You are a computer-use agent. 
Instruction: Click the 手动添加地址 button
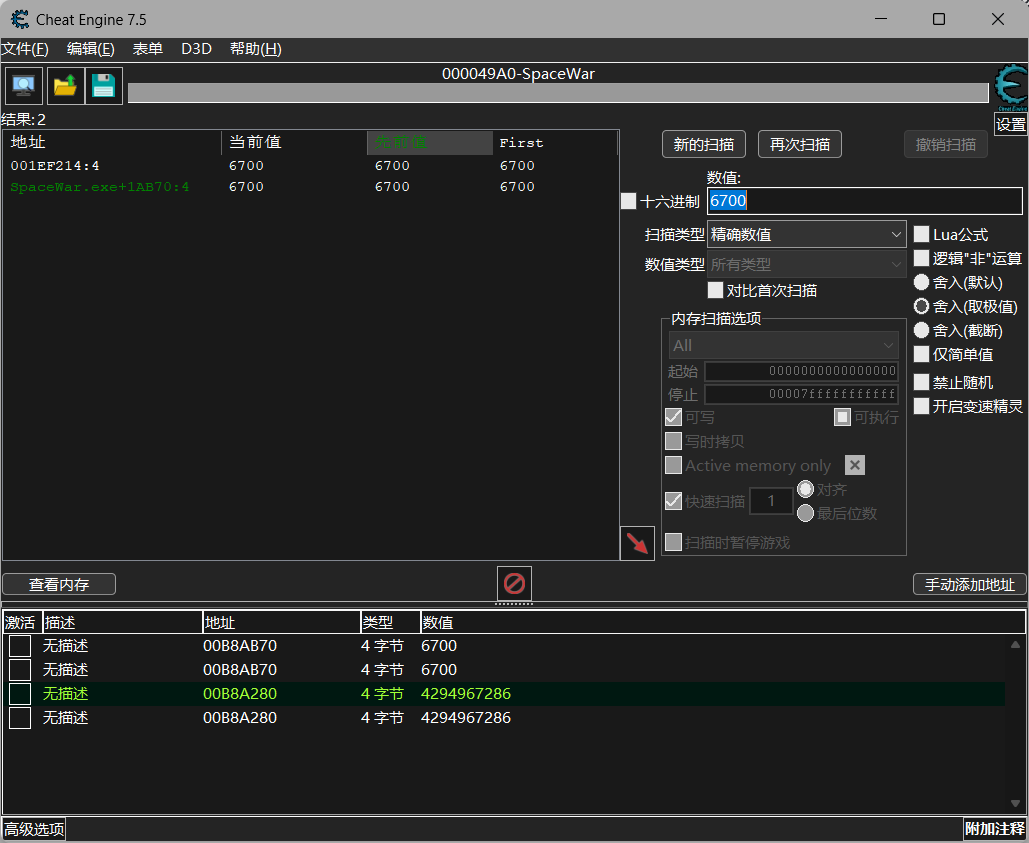(969, 584)
